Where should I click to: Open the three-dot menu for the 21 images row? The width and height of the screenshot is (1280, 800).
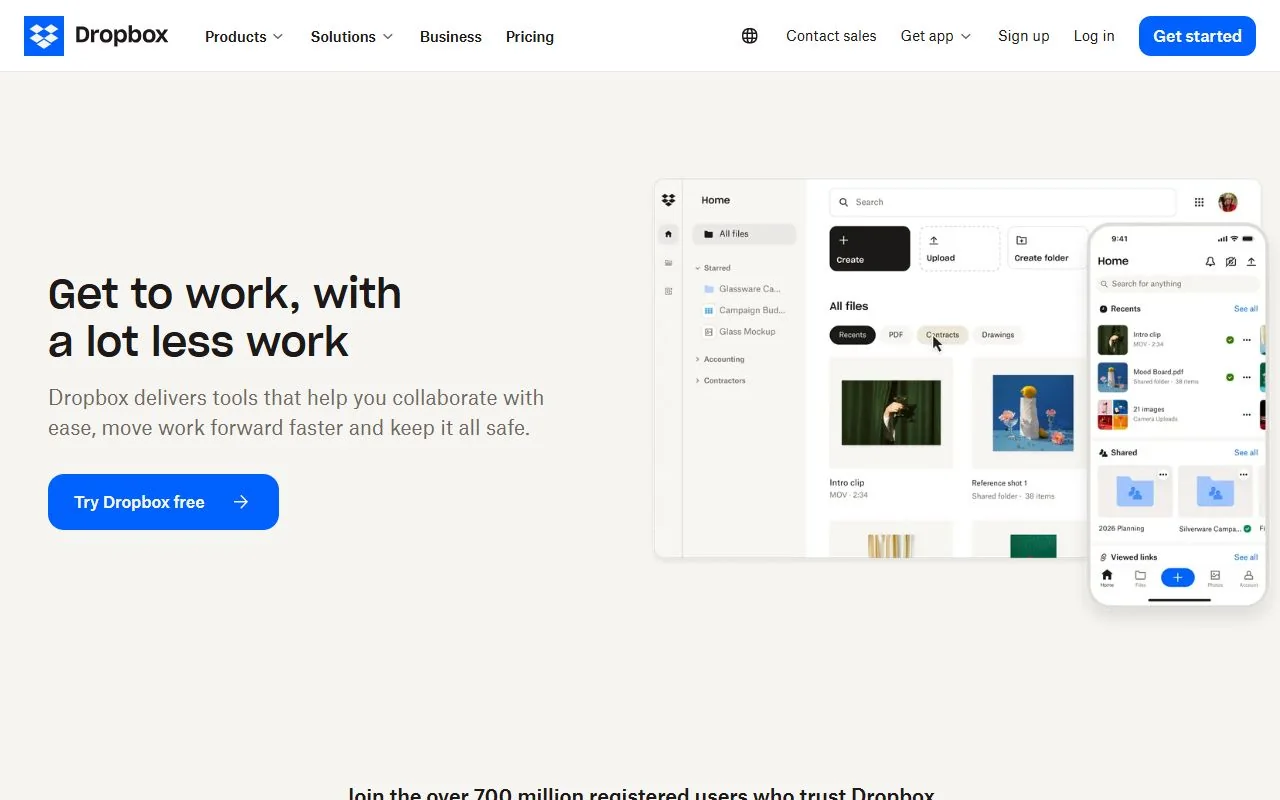pos(1247,414)
